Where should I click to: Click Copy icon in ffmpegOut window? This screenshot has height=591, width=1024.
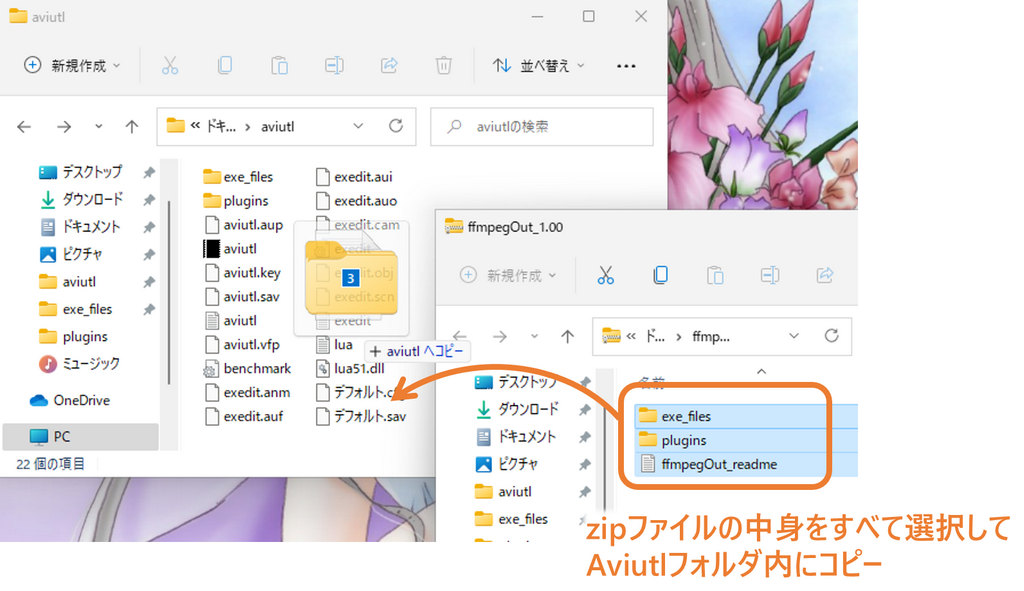[x=660, y=275]
